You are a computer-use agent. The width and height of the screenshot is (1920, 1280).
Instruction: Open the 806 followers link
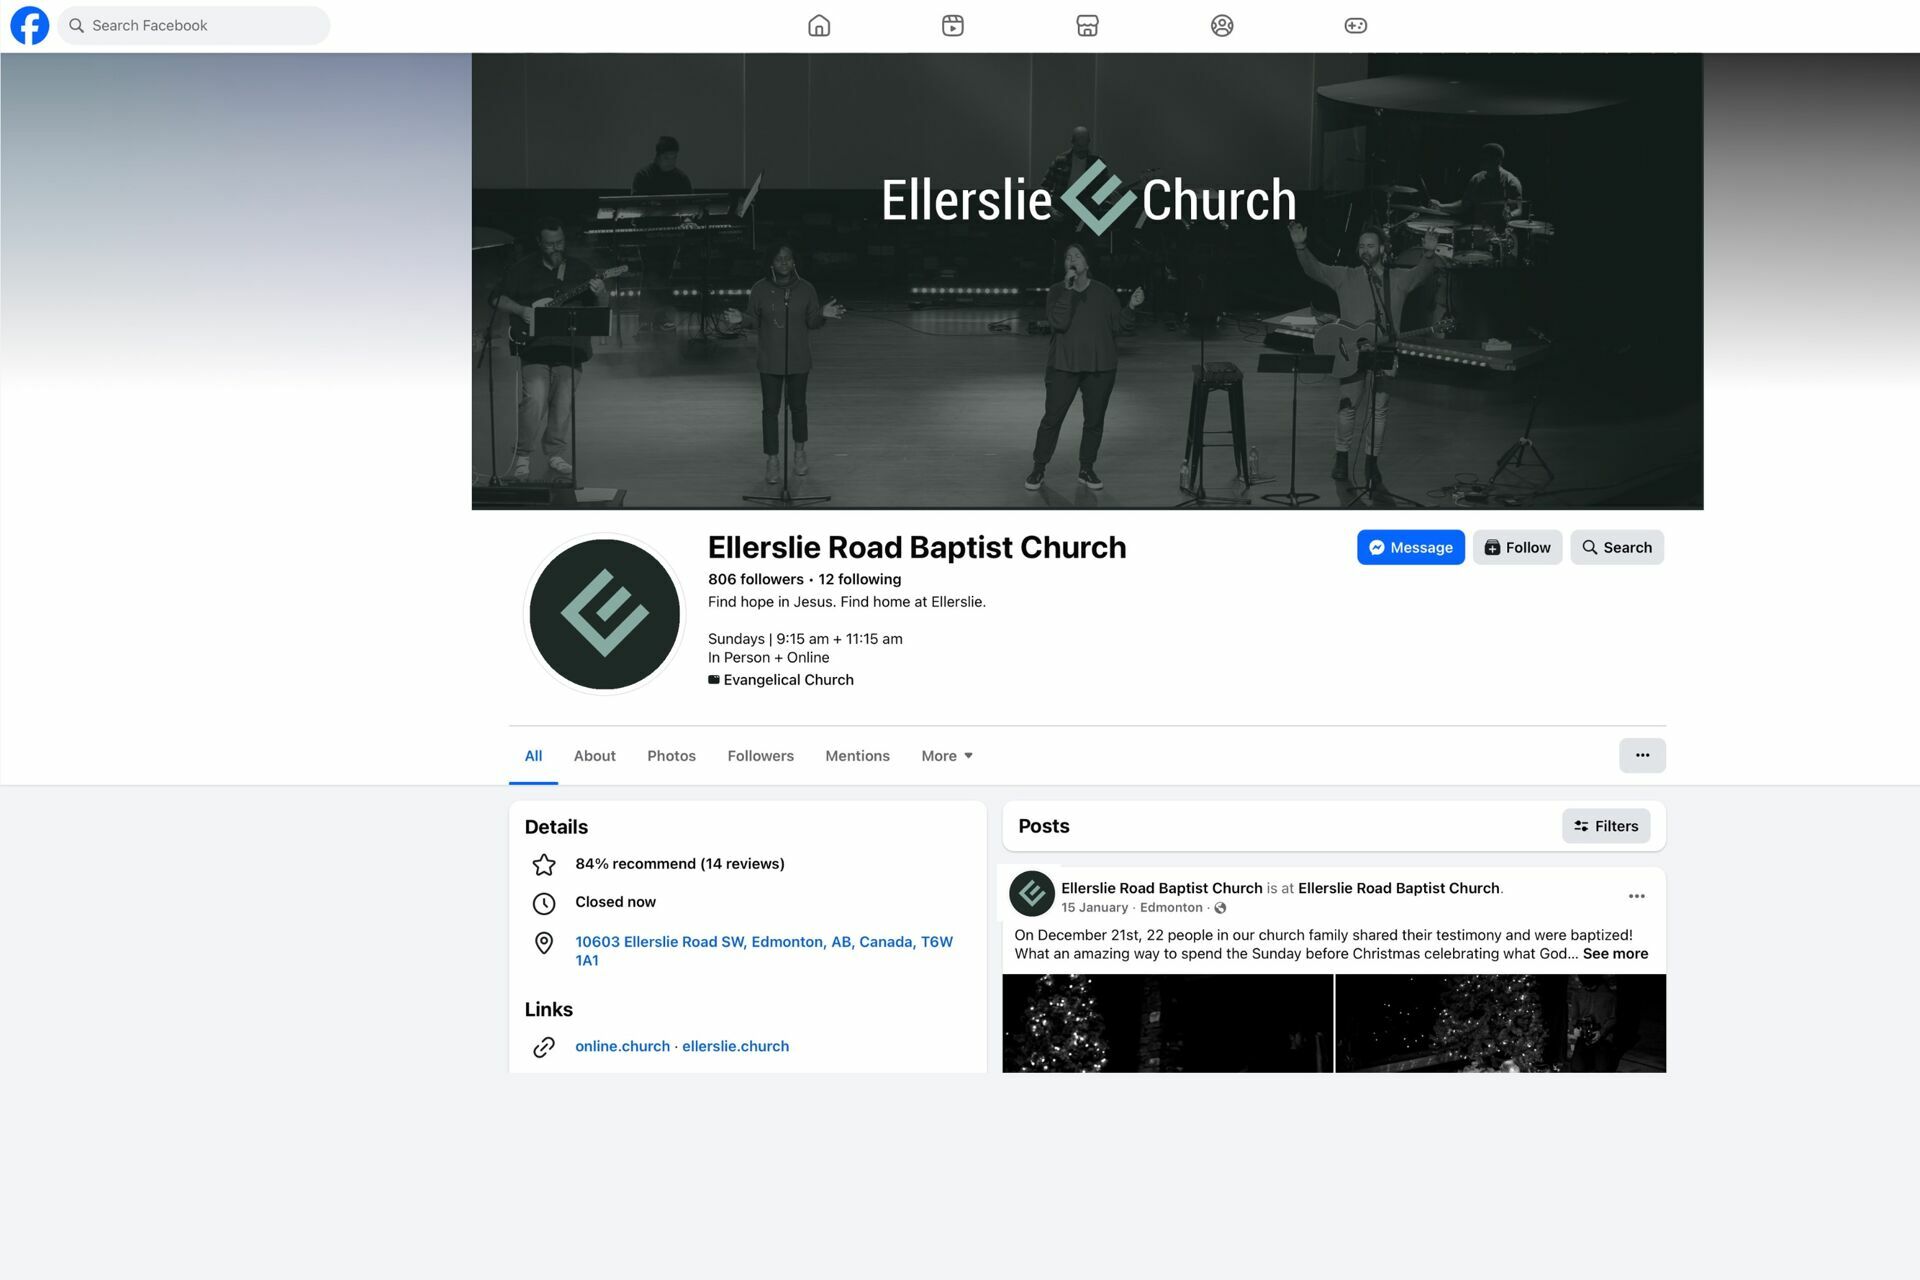click(755, 579)
